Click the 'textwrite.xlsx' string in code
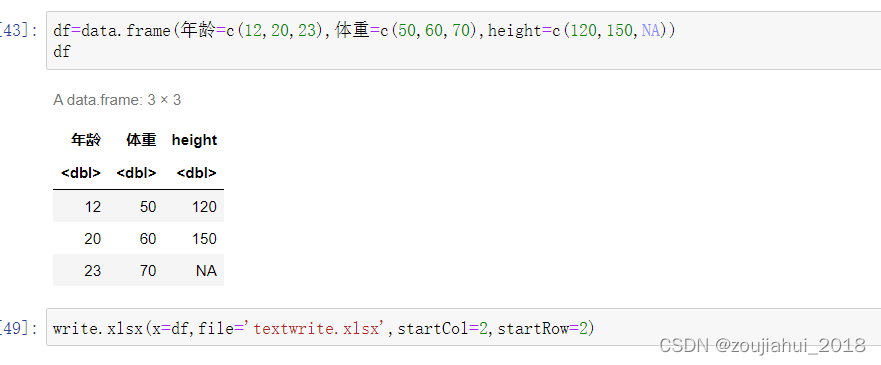This screenshot has height=365, width=881. click(x=316, y=328)
